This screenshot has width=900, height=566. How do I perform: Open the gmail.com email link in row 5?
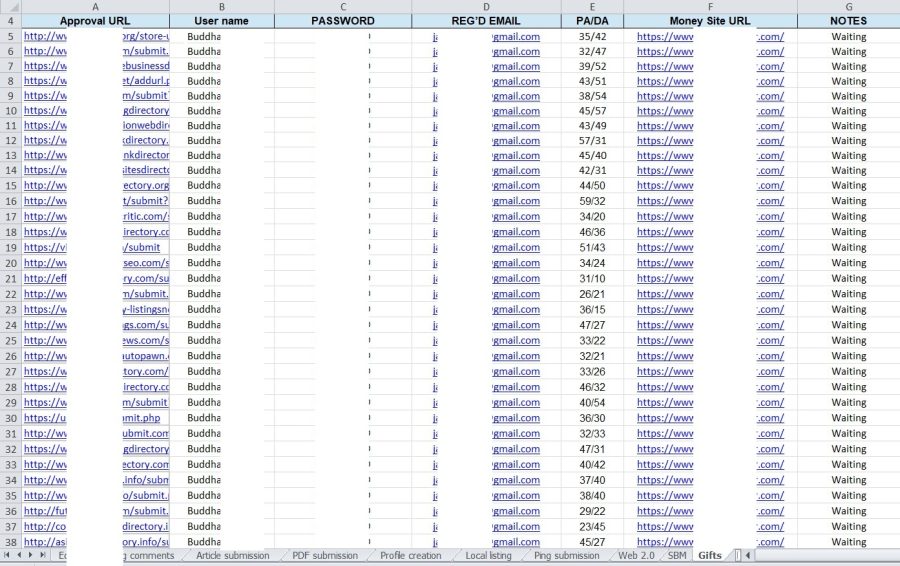point(486,37)
